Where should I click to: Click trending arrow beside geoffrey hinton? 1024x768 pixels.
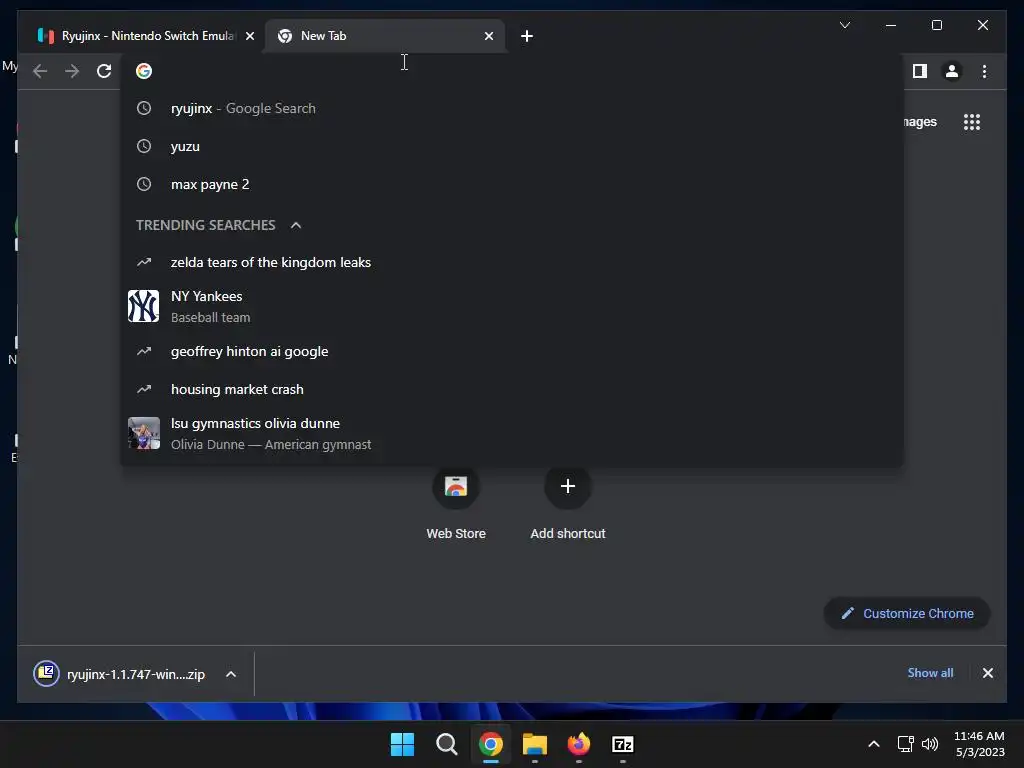[x=144, y=351]
